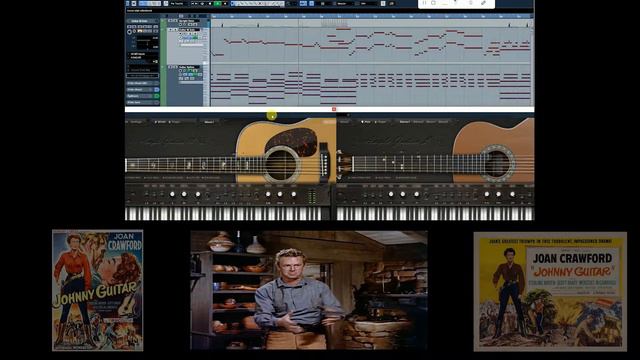Image resolution: width=640 pixels, height=360 pixels.
Task: Click the soundhole of the left Martin guitar
Action: point(281,164)
